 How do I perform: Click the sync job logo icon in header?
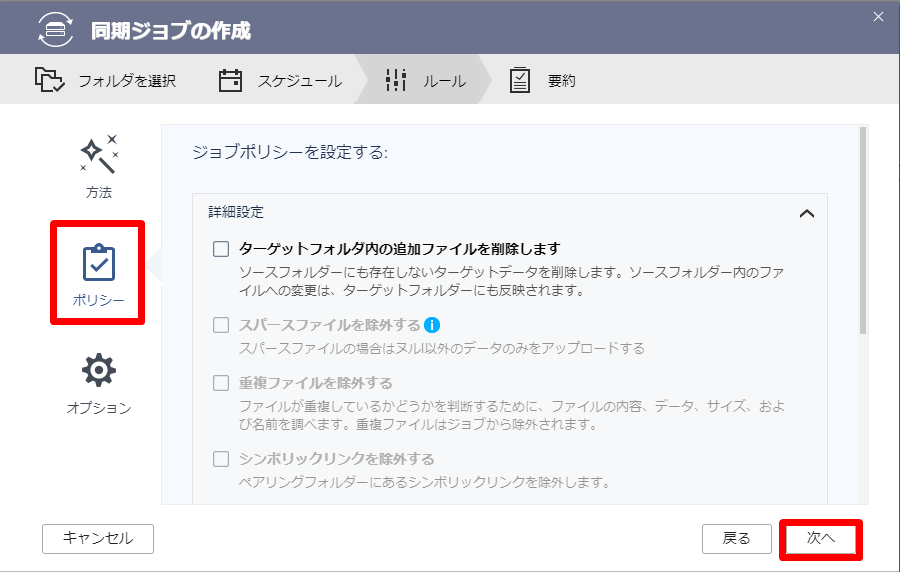click(56, 29)
